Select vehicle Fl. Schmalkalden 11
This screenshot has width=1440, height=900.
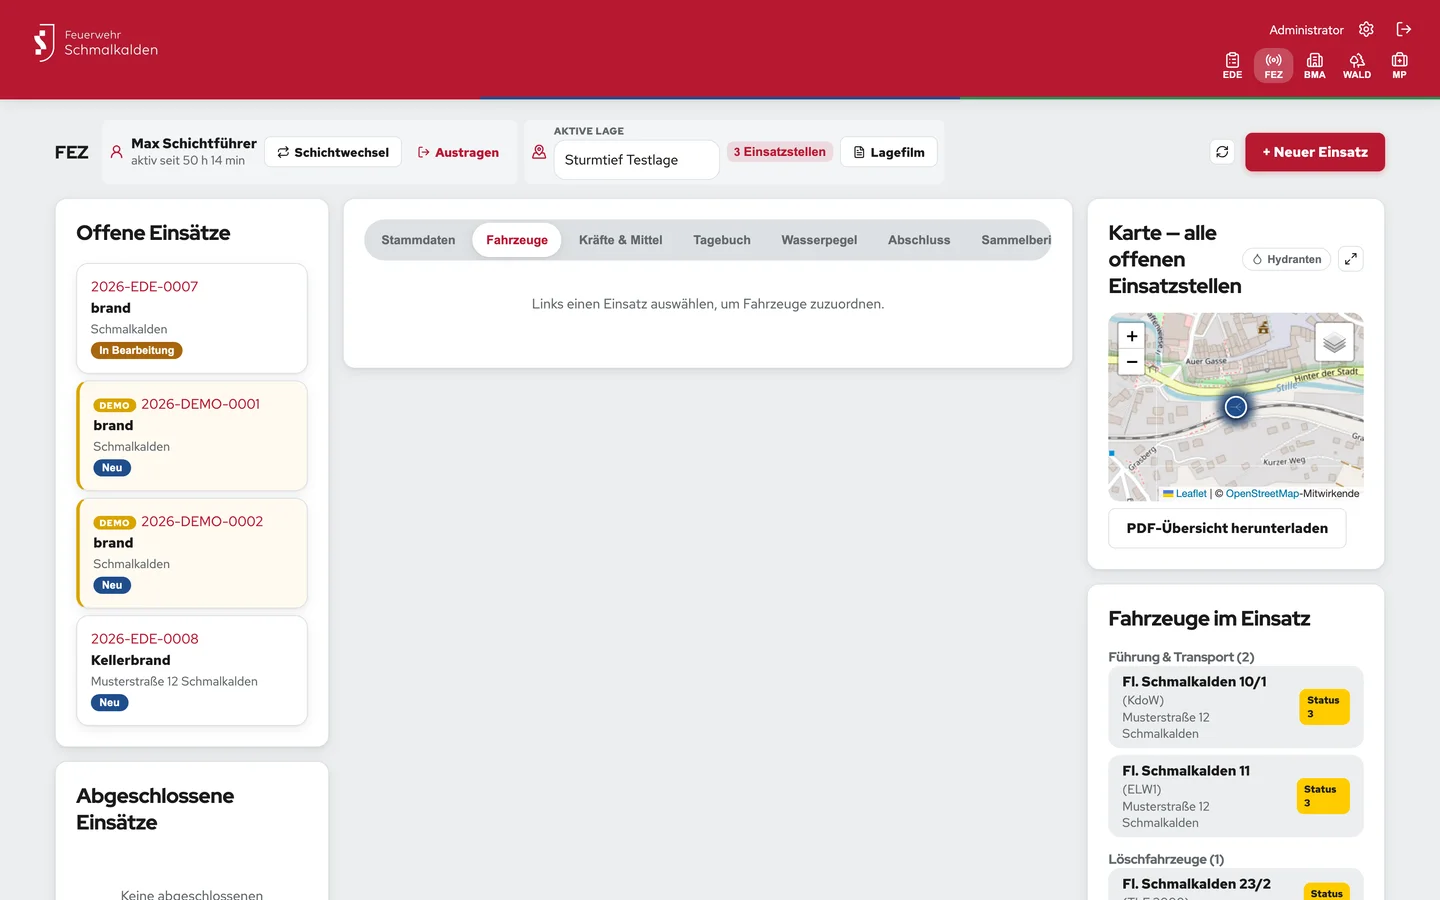(1236, 796)
